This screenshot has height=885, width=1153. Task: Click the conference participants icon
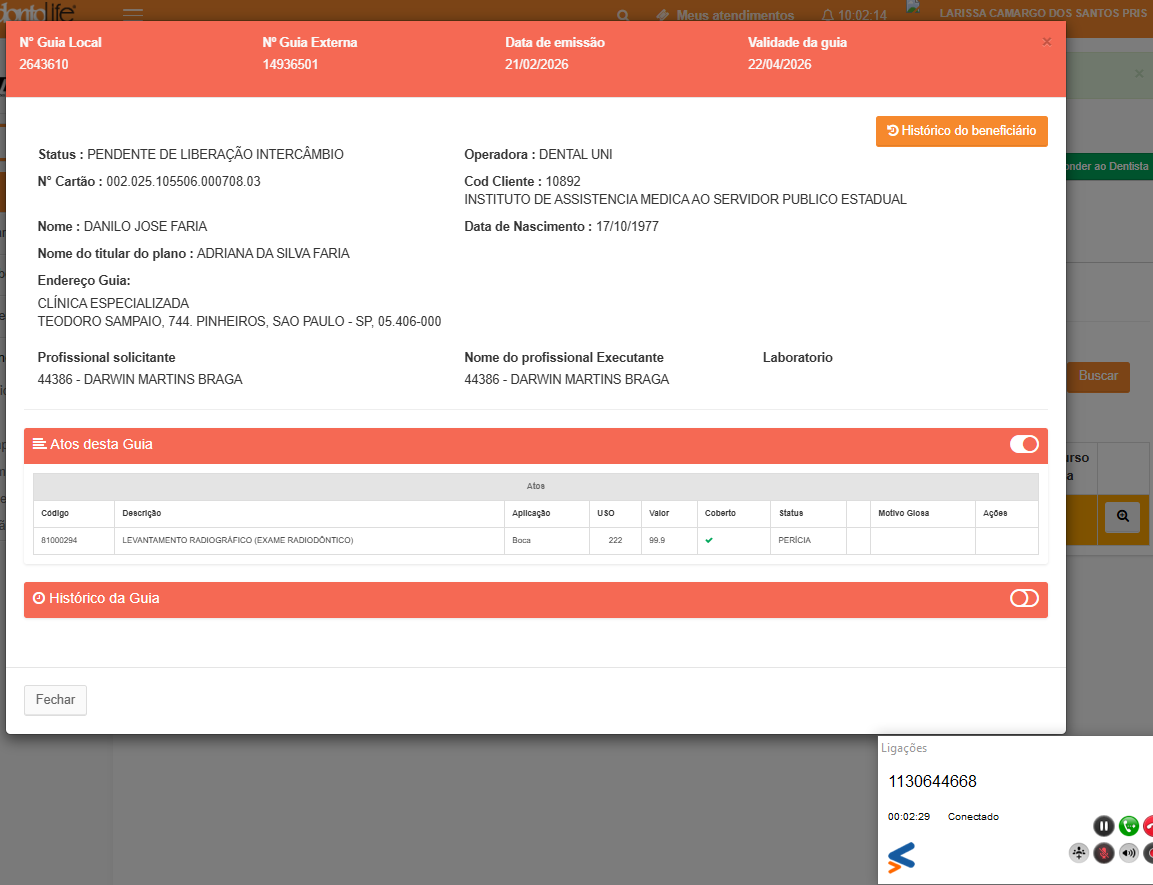click(1079, 853)
